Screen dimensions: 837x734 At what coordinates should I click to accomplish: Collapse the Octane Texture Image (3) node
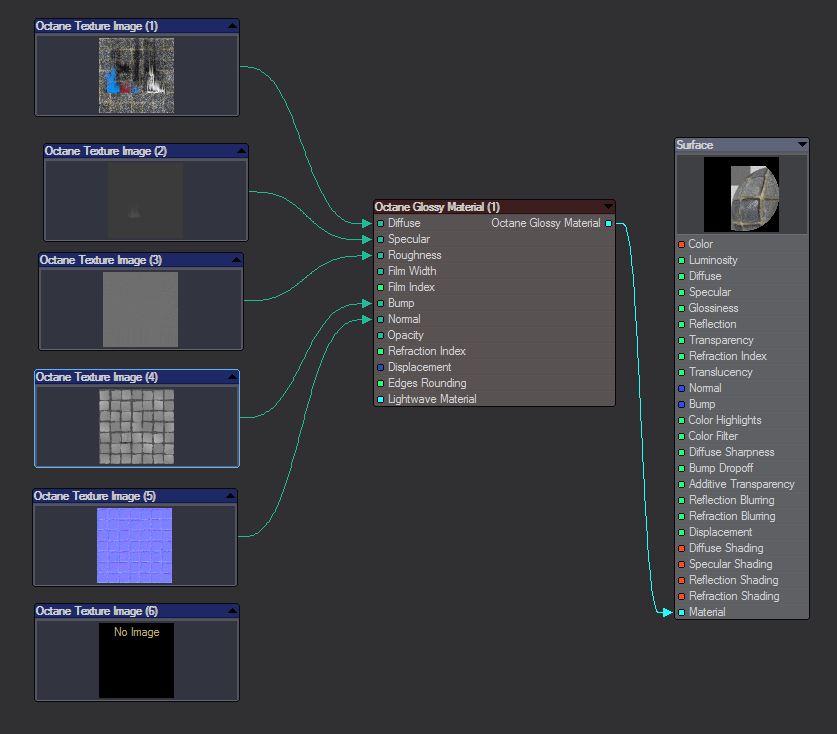click(x=236, y=260)
